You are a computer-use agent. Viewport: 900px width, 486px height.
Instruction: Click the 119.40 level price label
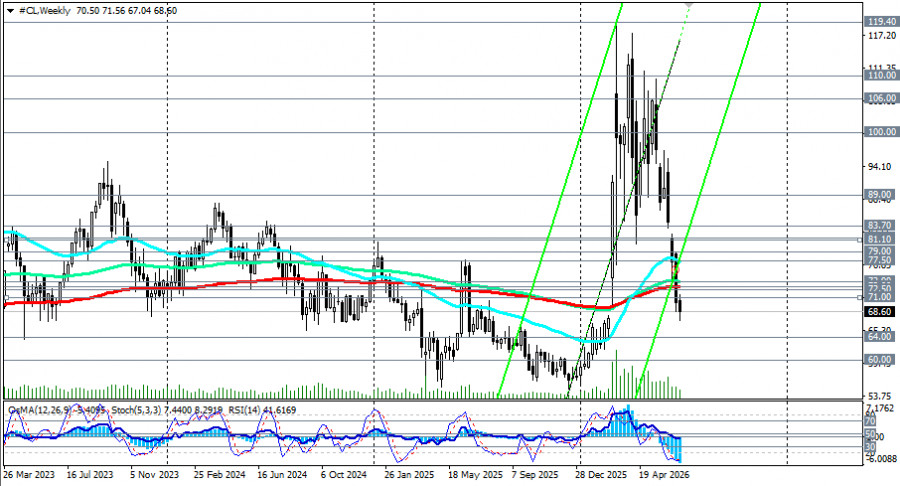881,22
